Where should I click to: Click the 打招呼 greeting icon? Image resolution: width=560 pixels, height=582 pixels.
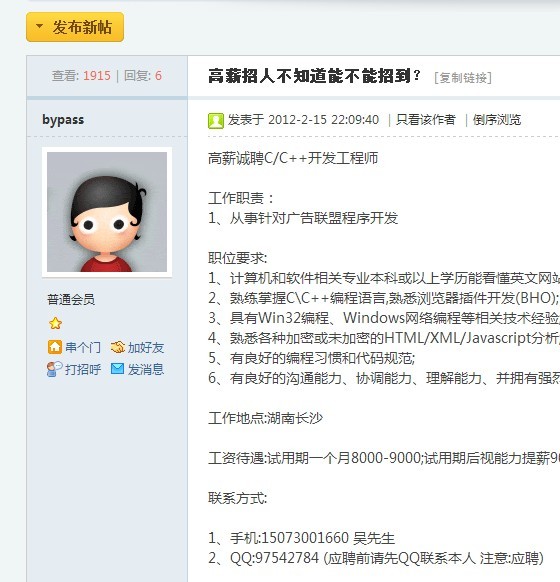click(x=55, y=369)
